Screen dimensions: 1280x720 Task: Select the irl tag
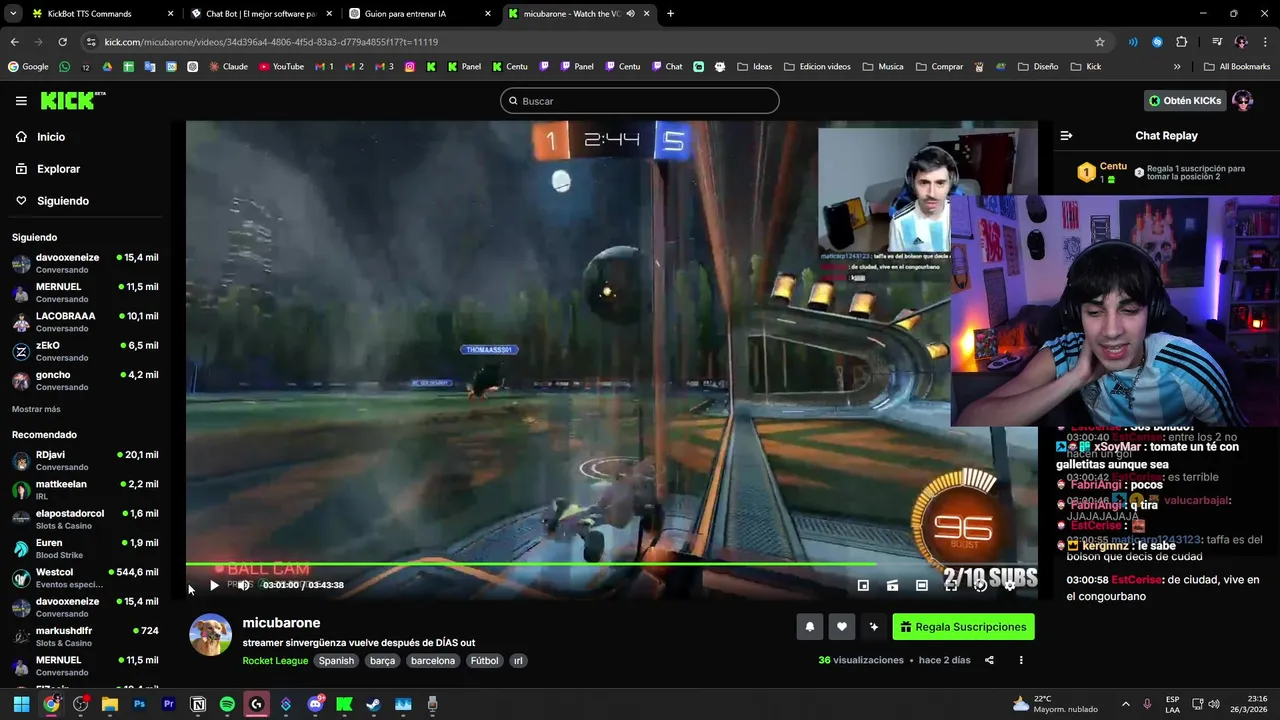518,661
